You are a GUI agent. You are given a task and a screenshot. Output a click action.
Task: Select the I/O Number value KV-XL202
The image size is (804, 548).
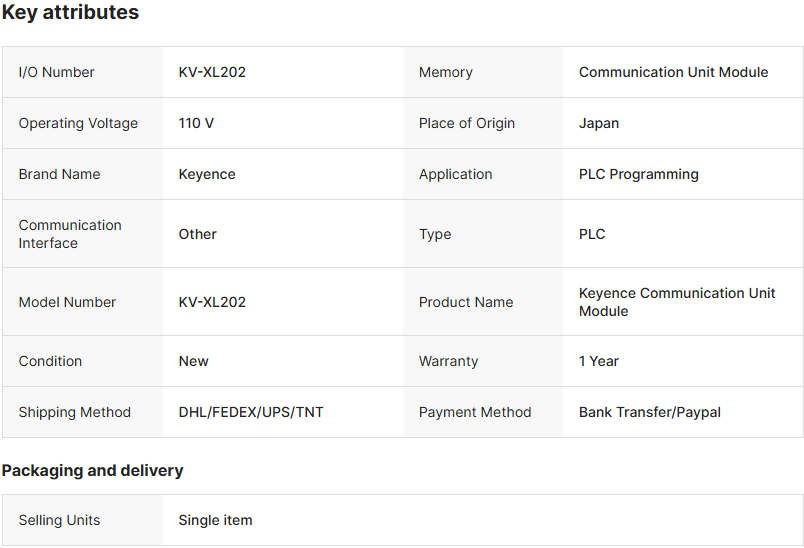tap(212, 72)
